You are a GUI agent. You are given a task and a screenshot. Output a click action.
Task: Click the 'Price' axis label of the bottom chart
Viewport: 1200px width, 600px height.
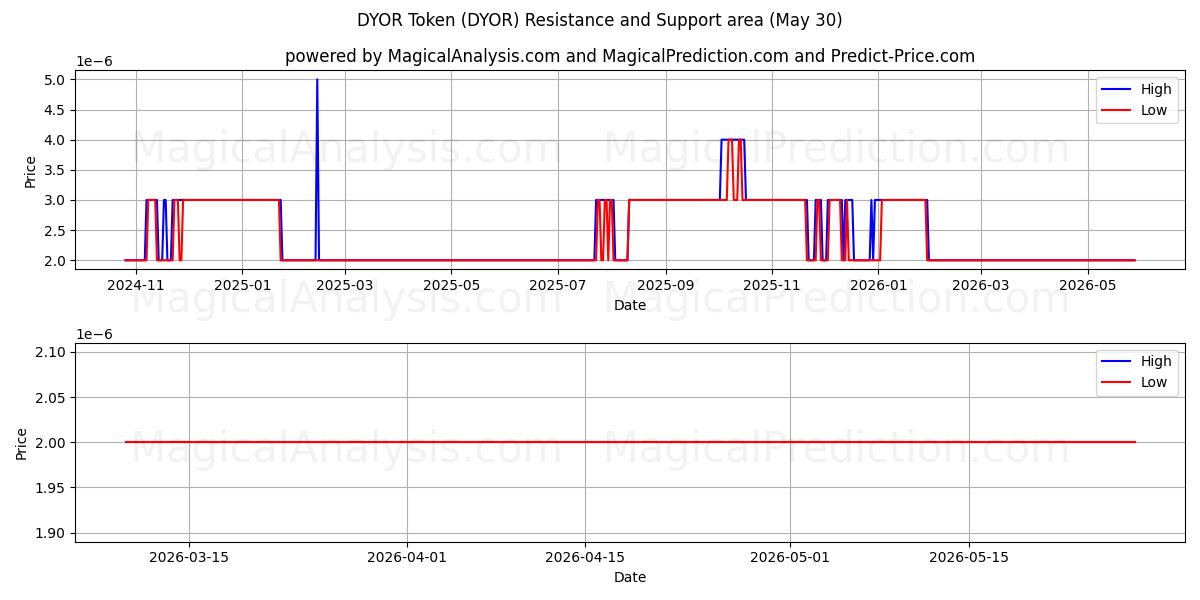pyautogui.click(x=22, y=443)
